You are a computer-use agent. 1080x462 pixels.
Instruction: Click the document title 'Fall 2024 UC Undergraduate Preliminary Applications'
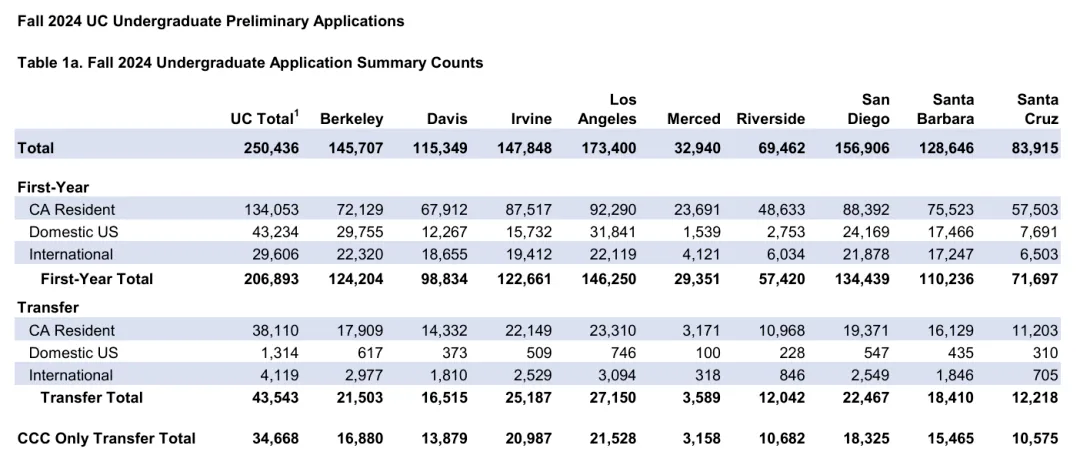[211, 20]
